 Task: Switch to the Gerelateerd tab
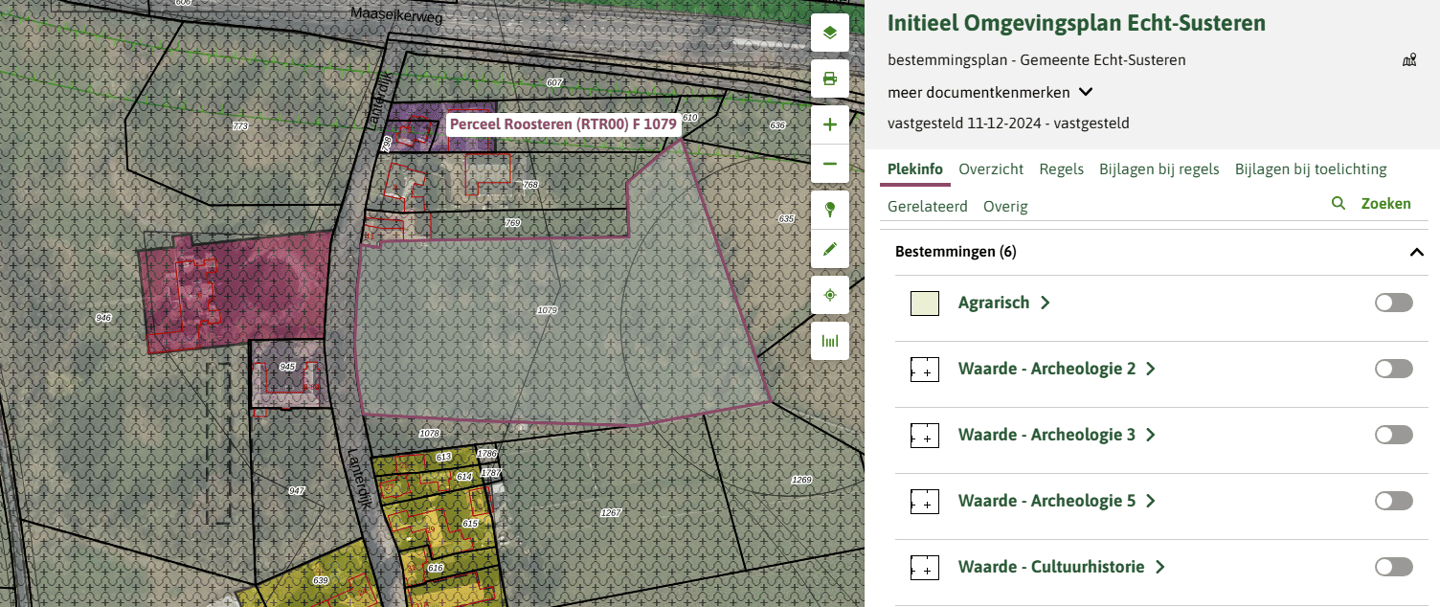(927, 206)
